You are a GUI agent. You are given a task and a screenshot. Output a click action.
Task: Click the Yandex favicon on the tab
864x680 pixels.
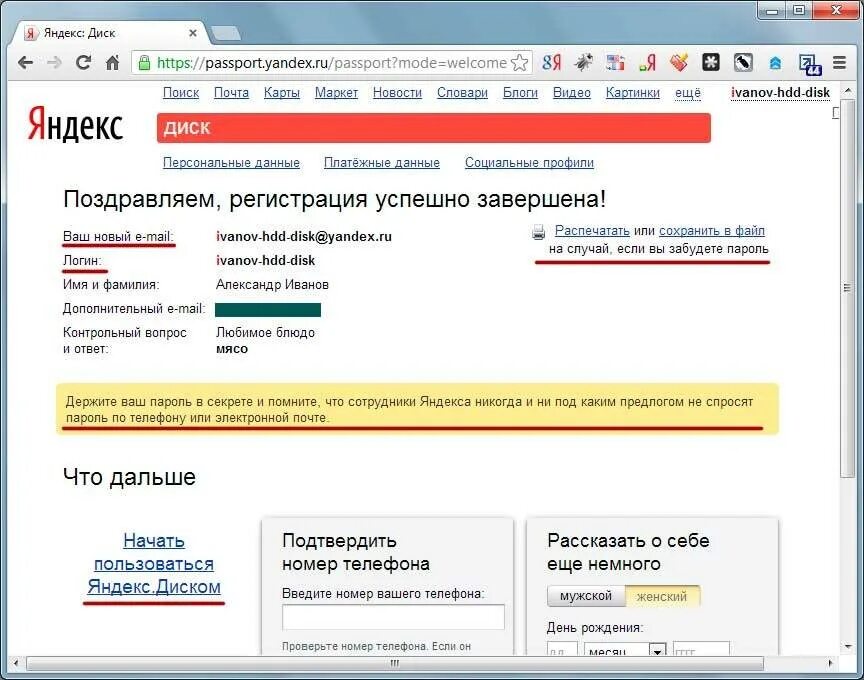[31, 33]
